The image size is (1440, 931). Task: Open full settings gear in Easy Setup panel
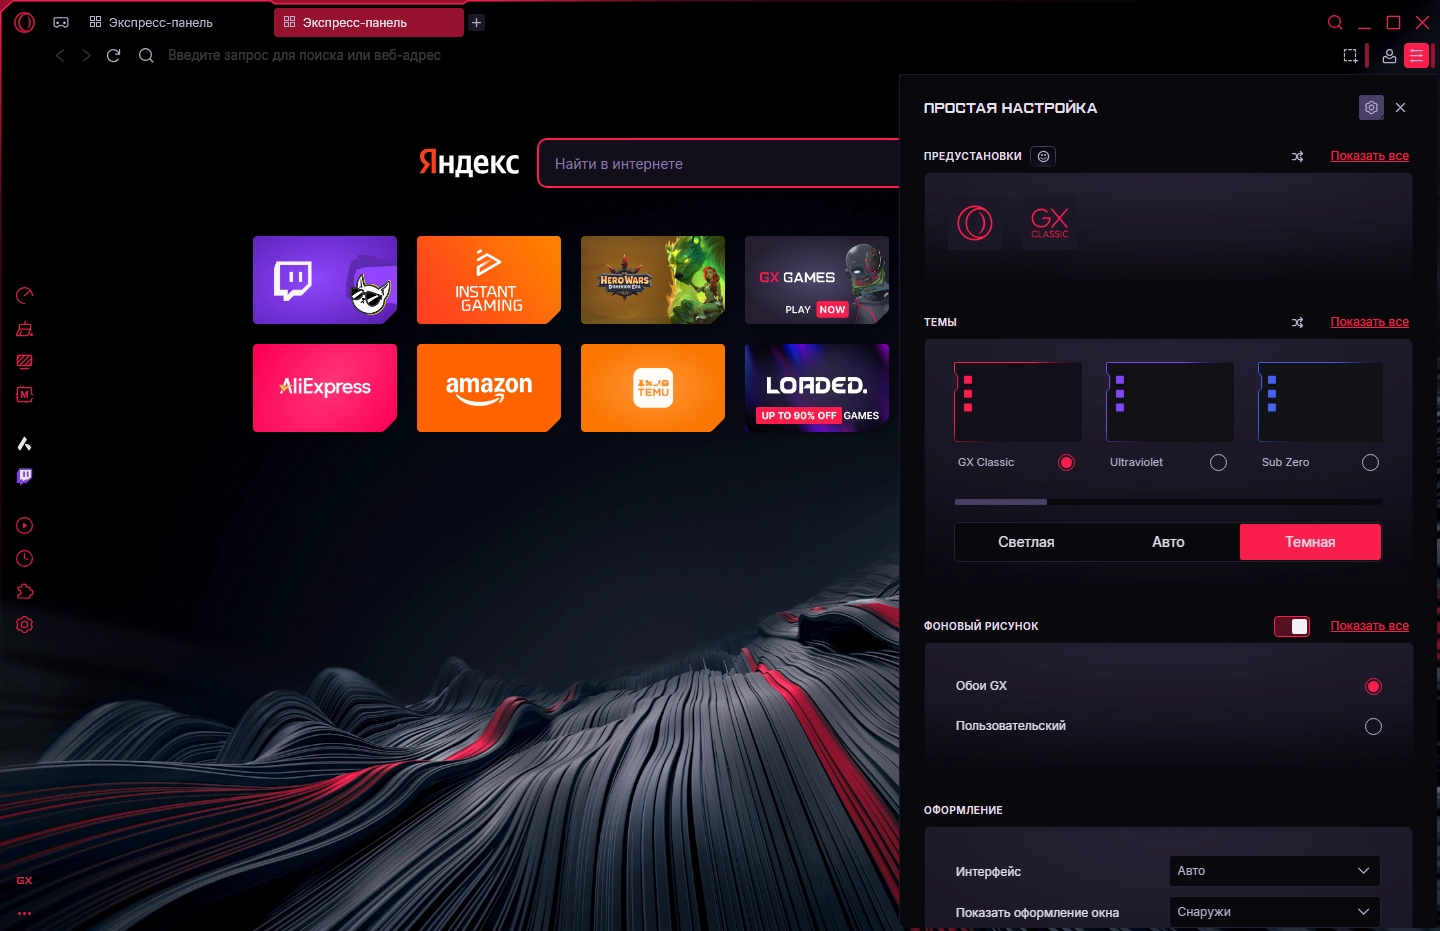[x=1371, y=107]
